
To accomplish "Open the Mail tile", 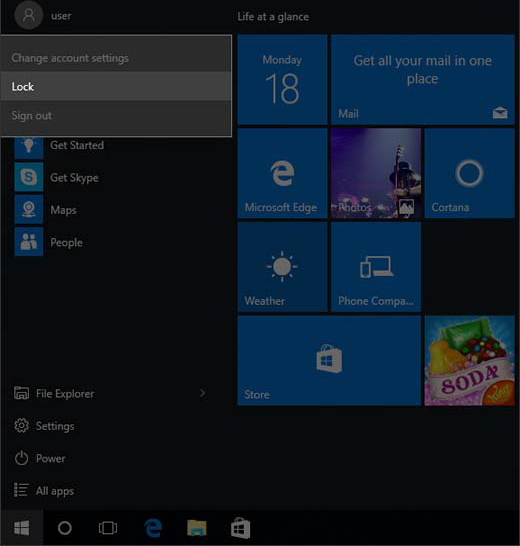I will tap(422, 79).
